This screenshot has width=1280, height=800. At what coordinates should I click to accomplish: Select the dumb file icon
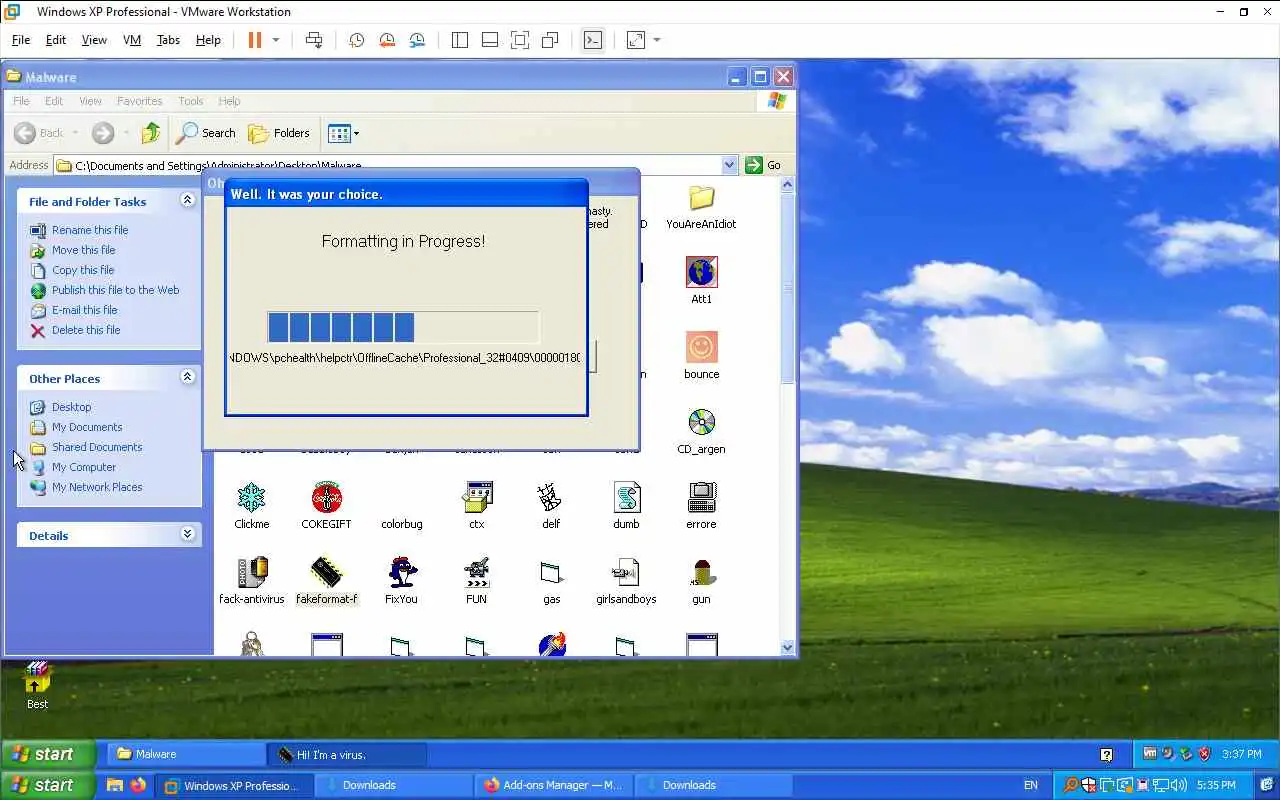[626, 497]
